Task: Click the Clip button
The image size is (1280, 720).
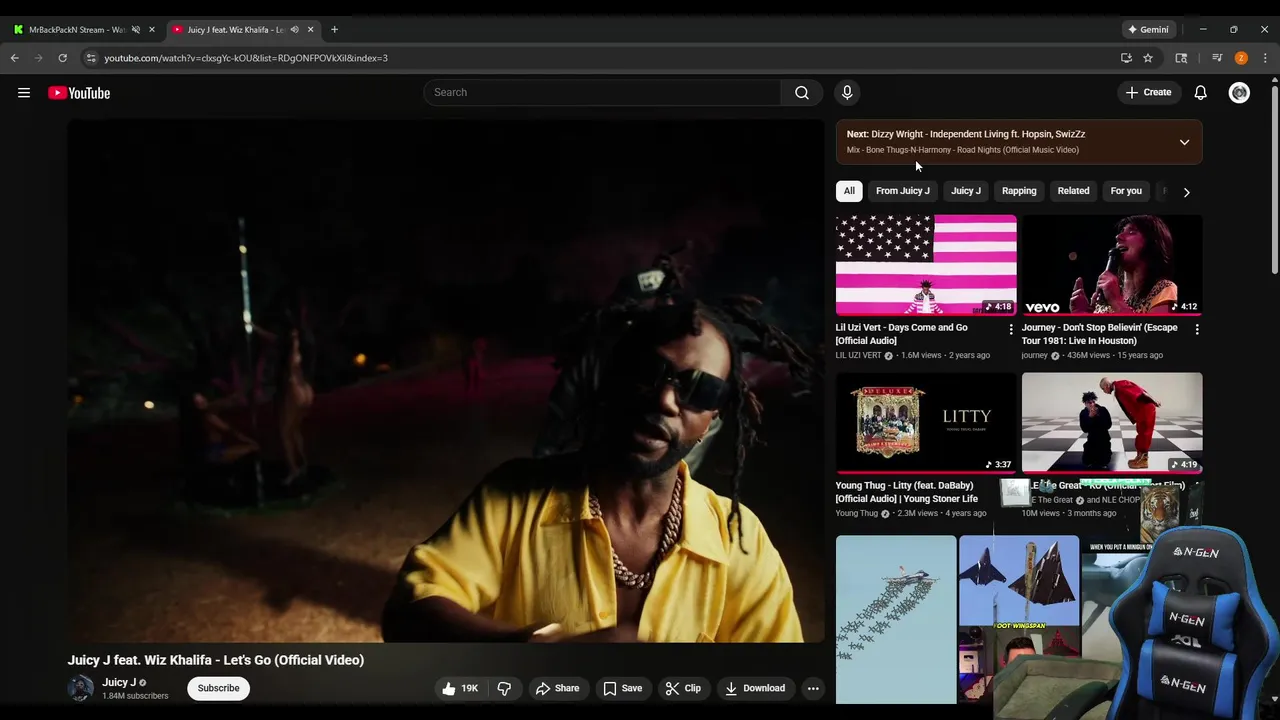Action: (x=683, y=688)
